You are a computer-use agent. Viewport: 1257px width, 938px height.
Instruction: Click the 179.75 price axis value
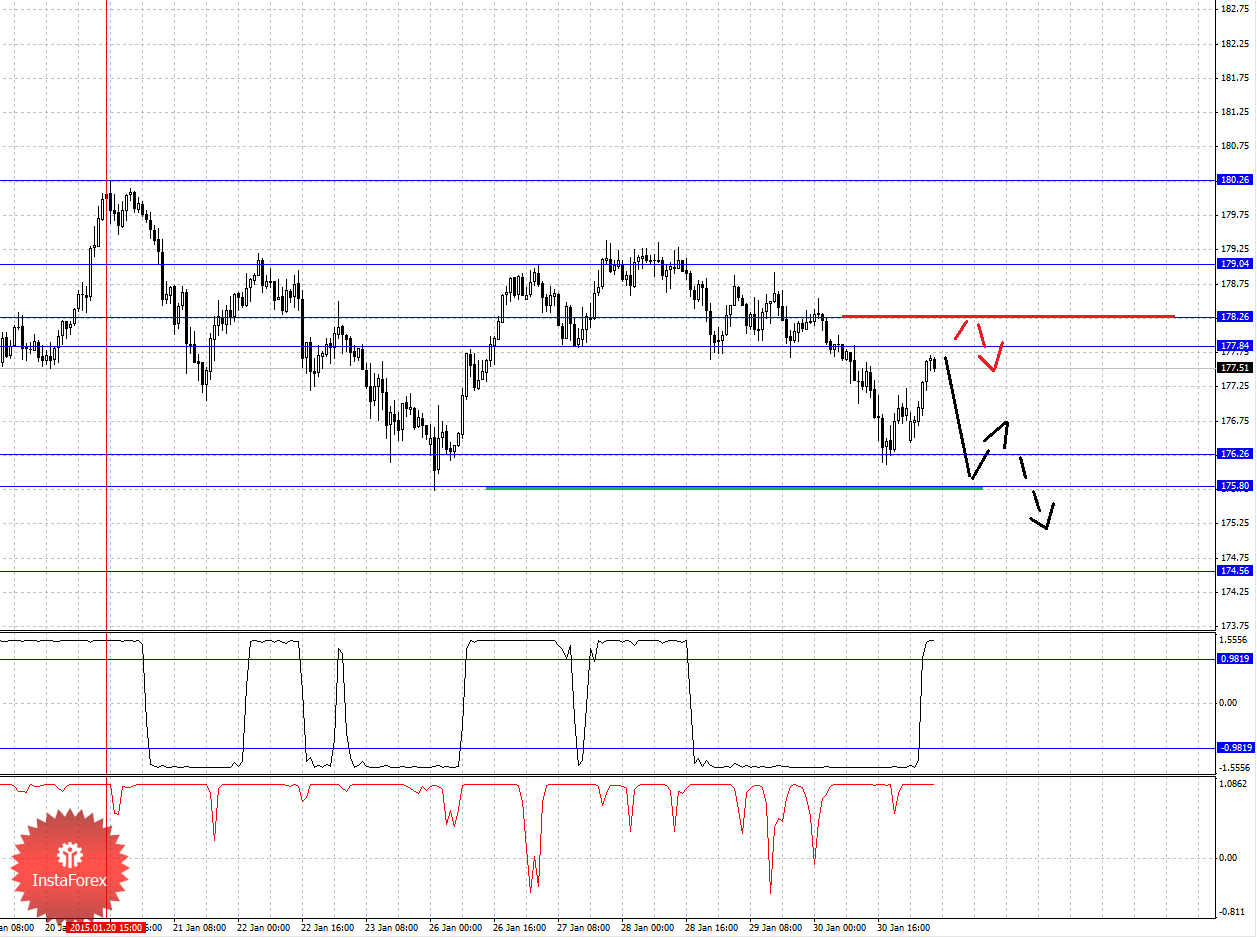pyautogui.click(x=1237, y=215)
